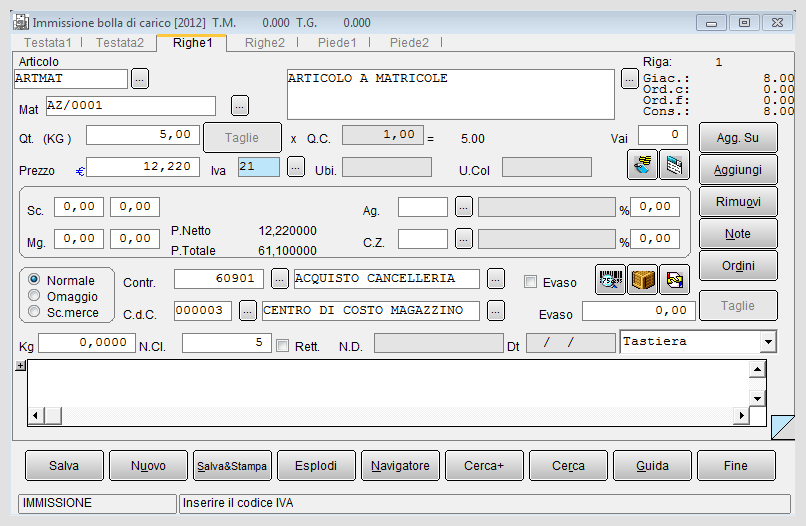Image resolution: width=806 pixels, height=526 pixels.
Task: Tick the Rett. checkbox
Action: (x=282, y=346)
